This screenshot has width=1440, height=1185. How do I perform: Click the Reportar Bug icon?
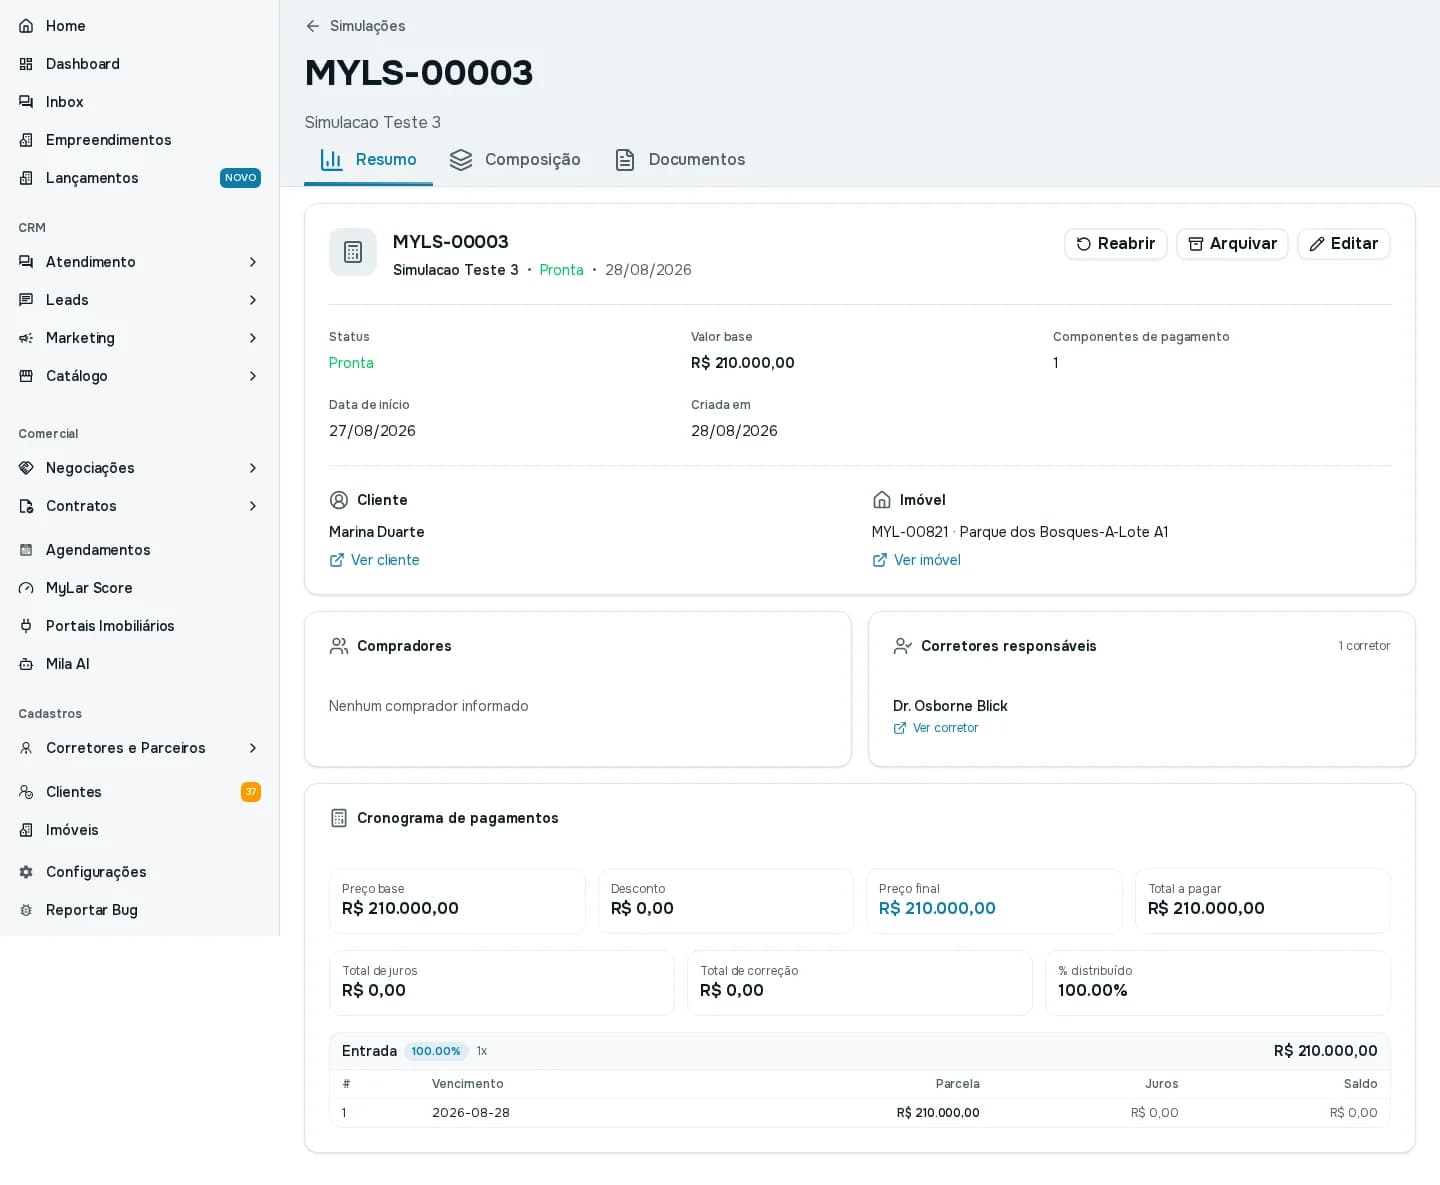[x=26, y=910]
